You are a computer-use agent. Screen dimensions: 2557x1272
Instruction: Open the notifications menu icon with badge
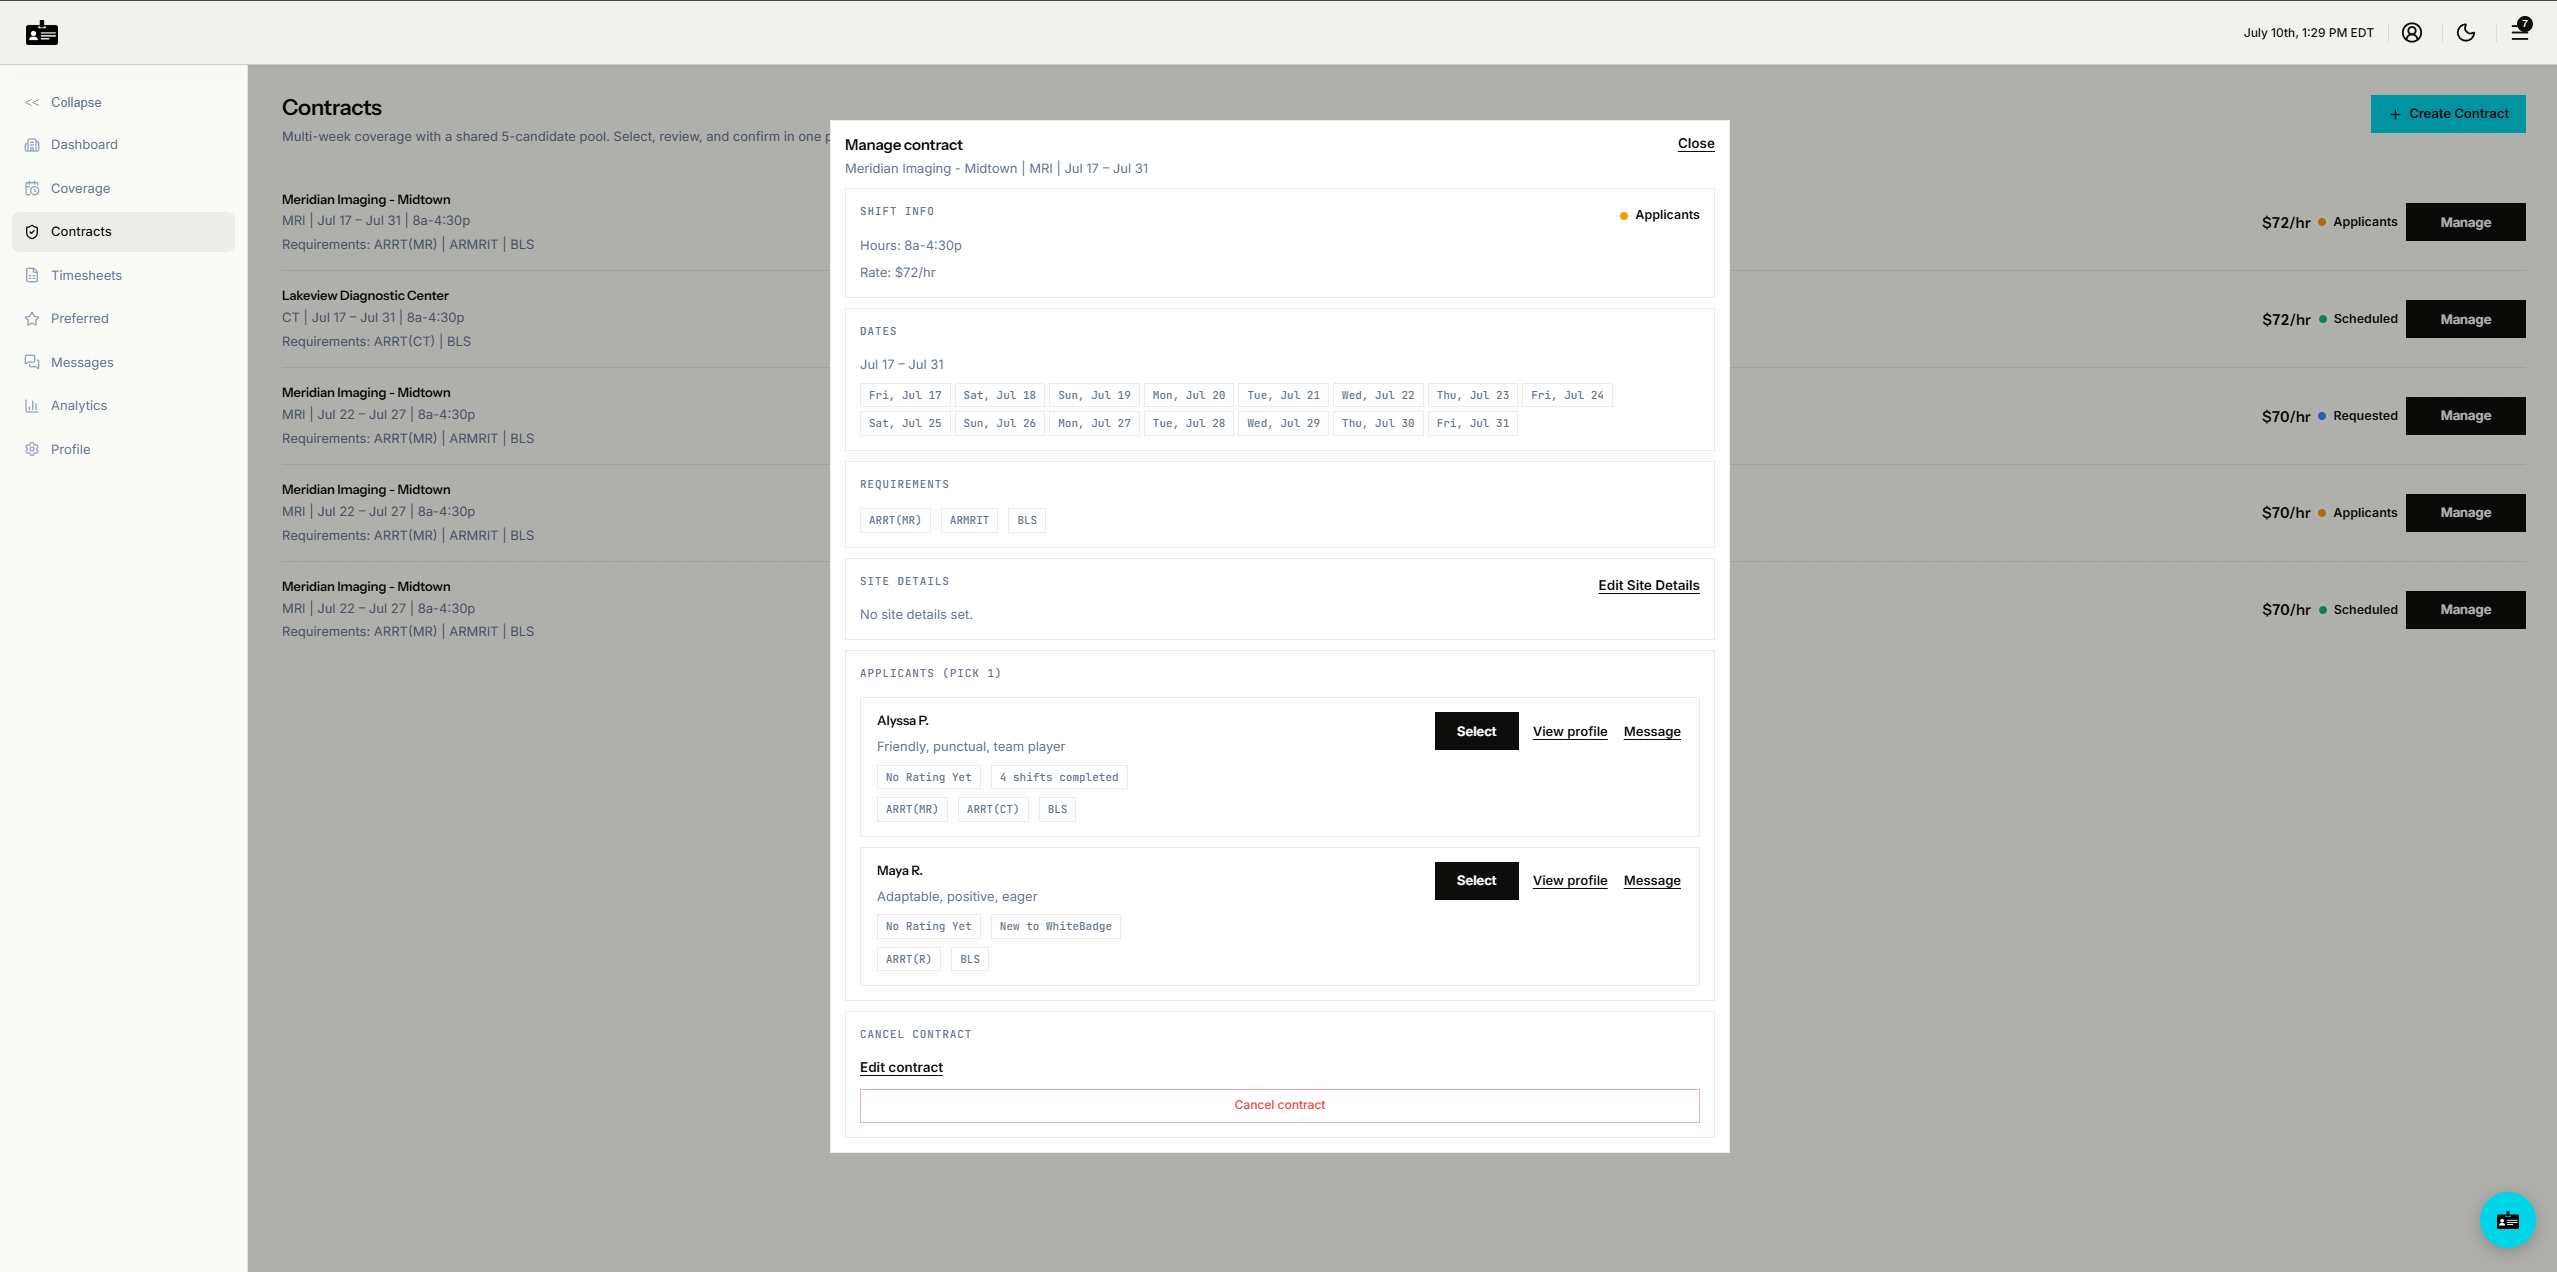tap(2520, 31)
